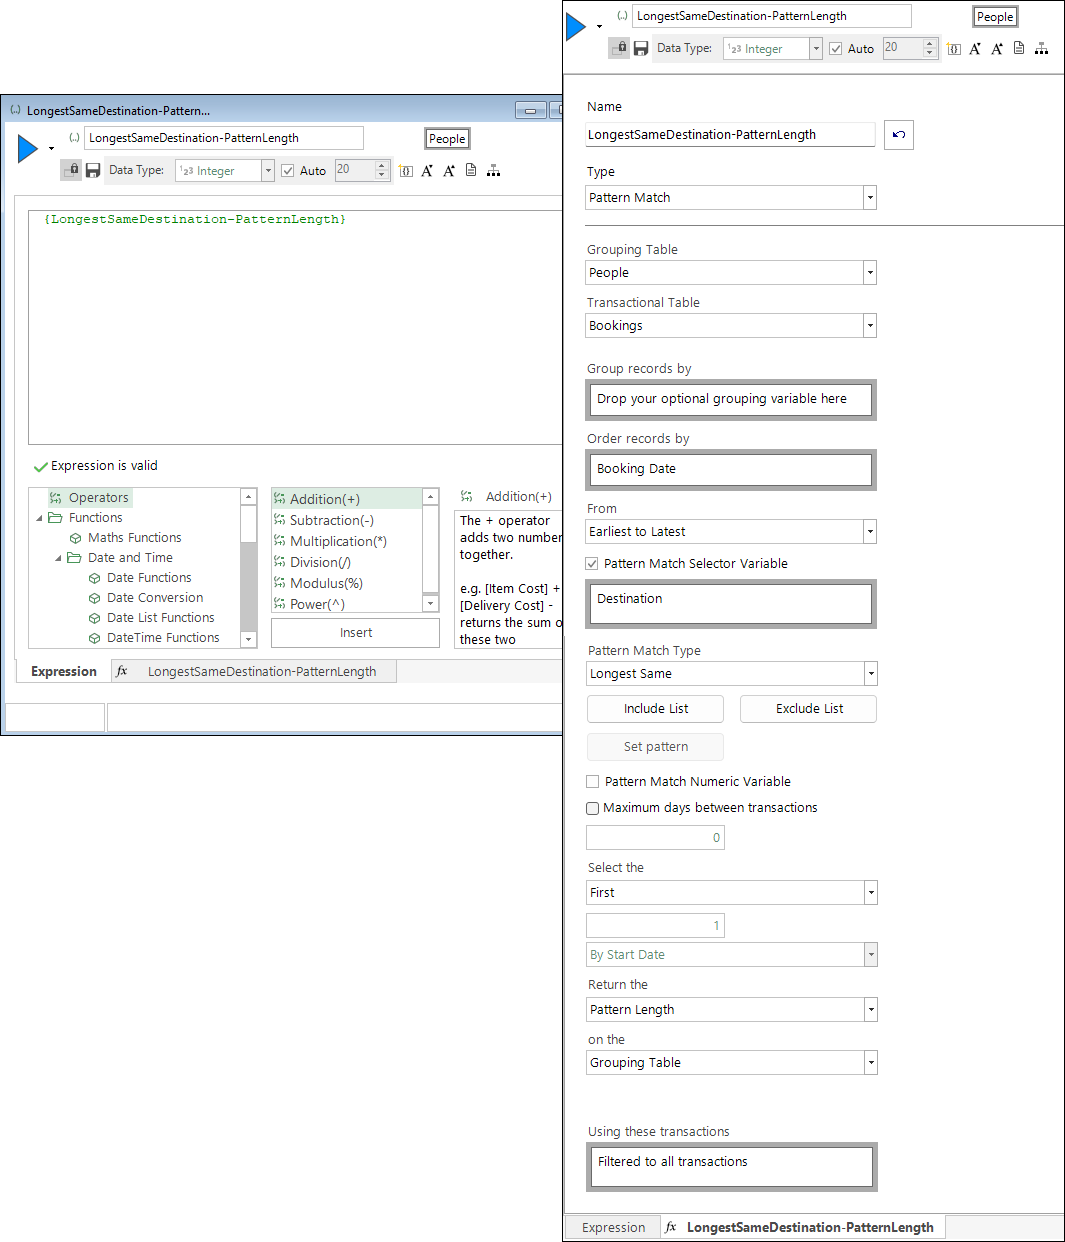Click the Include List button
The height and width of the screenshot is (1242, 1065).
656,709
